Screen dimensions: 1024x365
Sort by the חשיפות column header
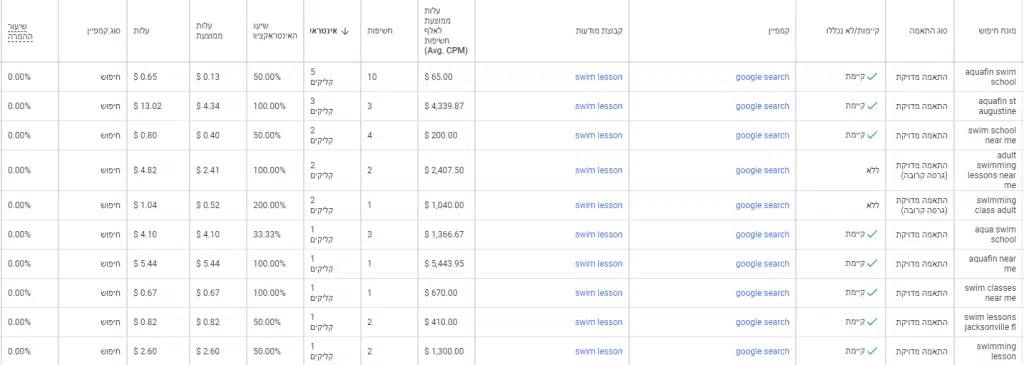tap(379, 31)
